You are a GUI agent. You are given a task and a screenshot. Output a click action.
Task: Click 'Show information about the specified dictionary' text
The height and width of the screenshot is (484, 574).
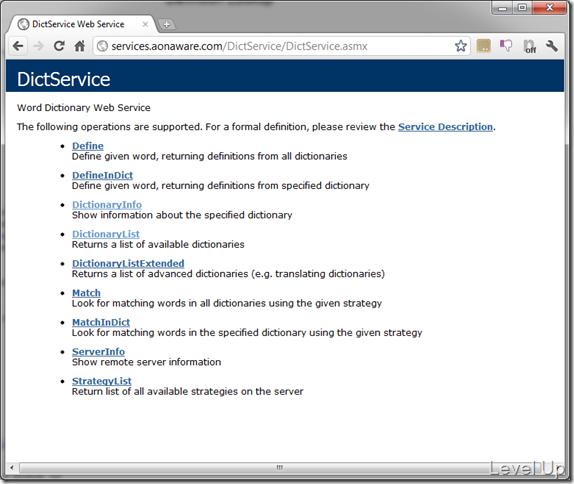(182, 215)
